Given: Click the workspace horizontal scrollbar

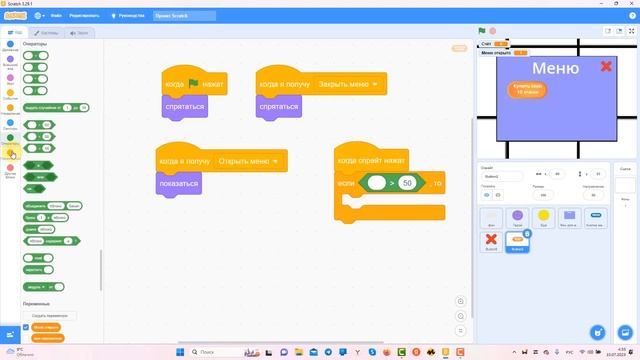Looking at the screenshot, I should point(280,342).
